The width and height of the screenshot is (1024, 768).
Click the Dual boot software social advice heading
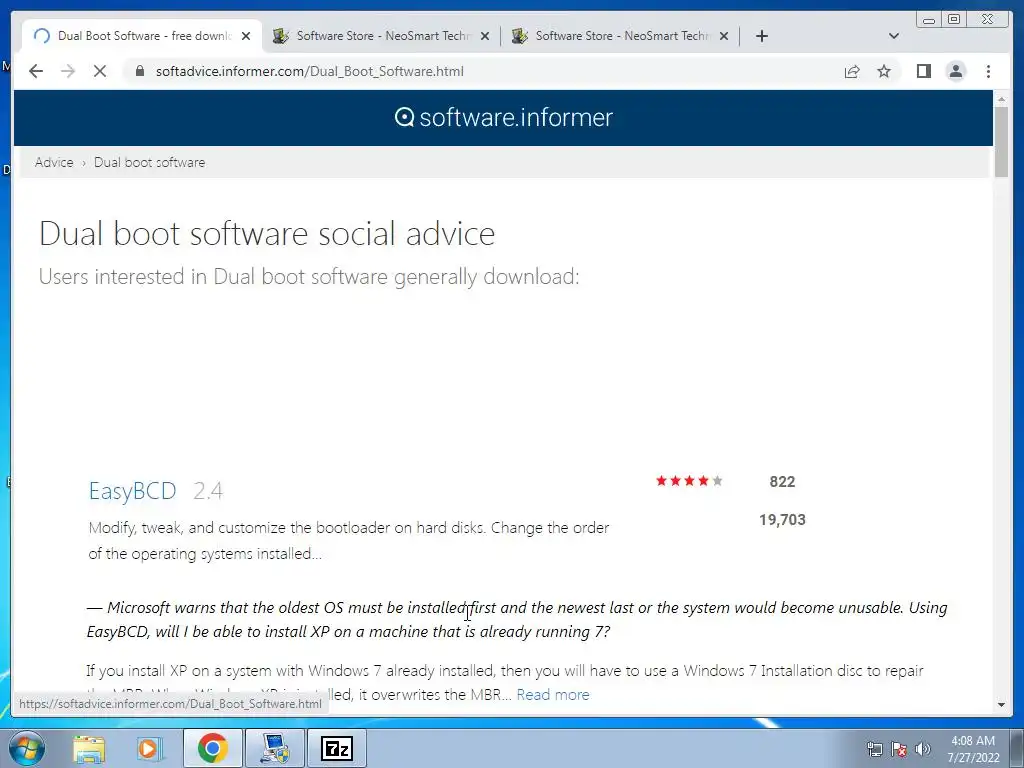(x=267, y=234)
